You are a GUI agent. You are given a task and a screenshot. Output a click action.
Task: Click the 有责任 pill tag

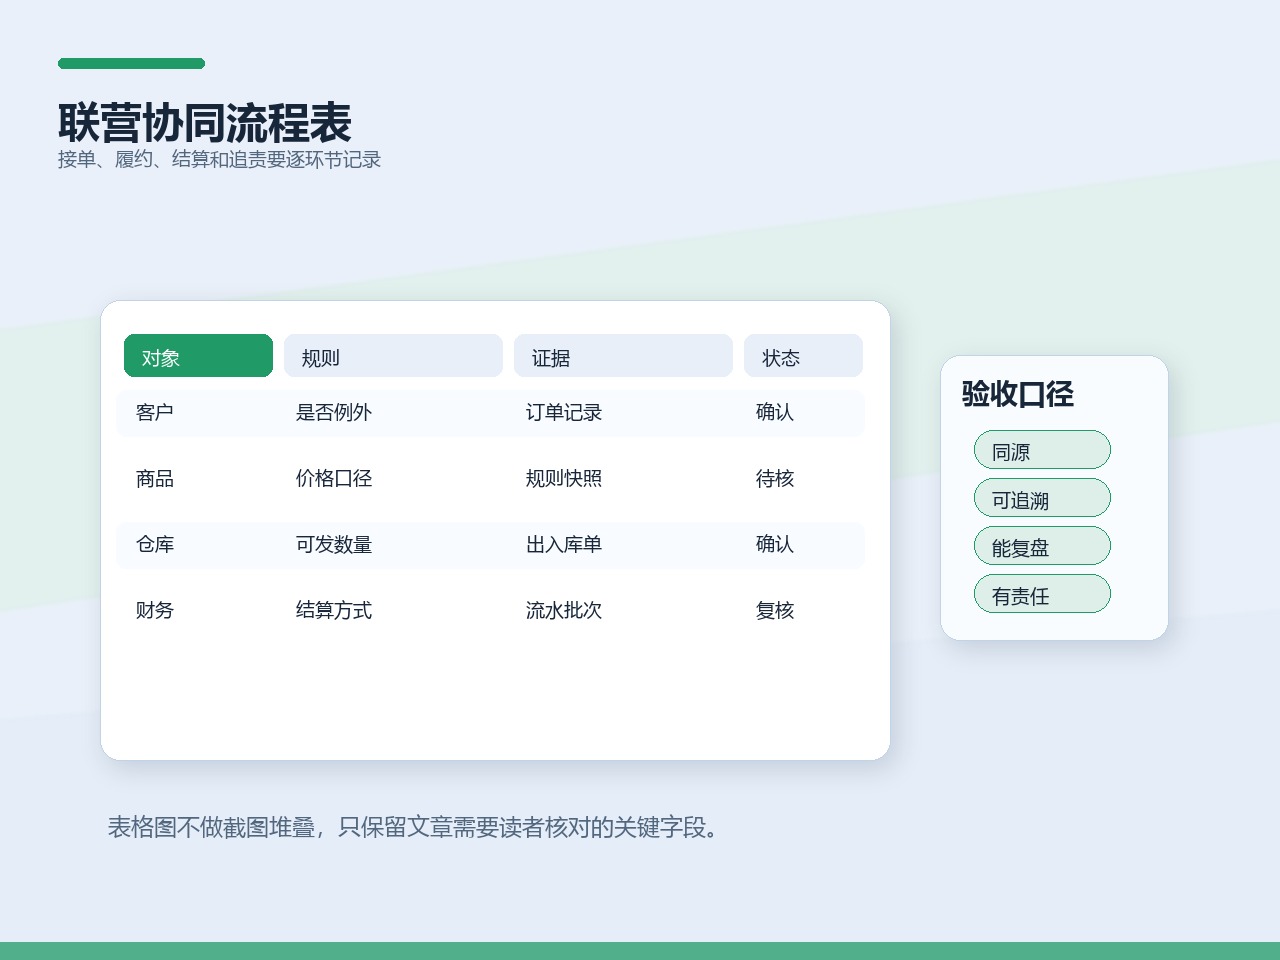[1042, 594]
